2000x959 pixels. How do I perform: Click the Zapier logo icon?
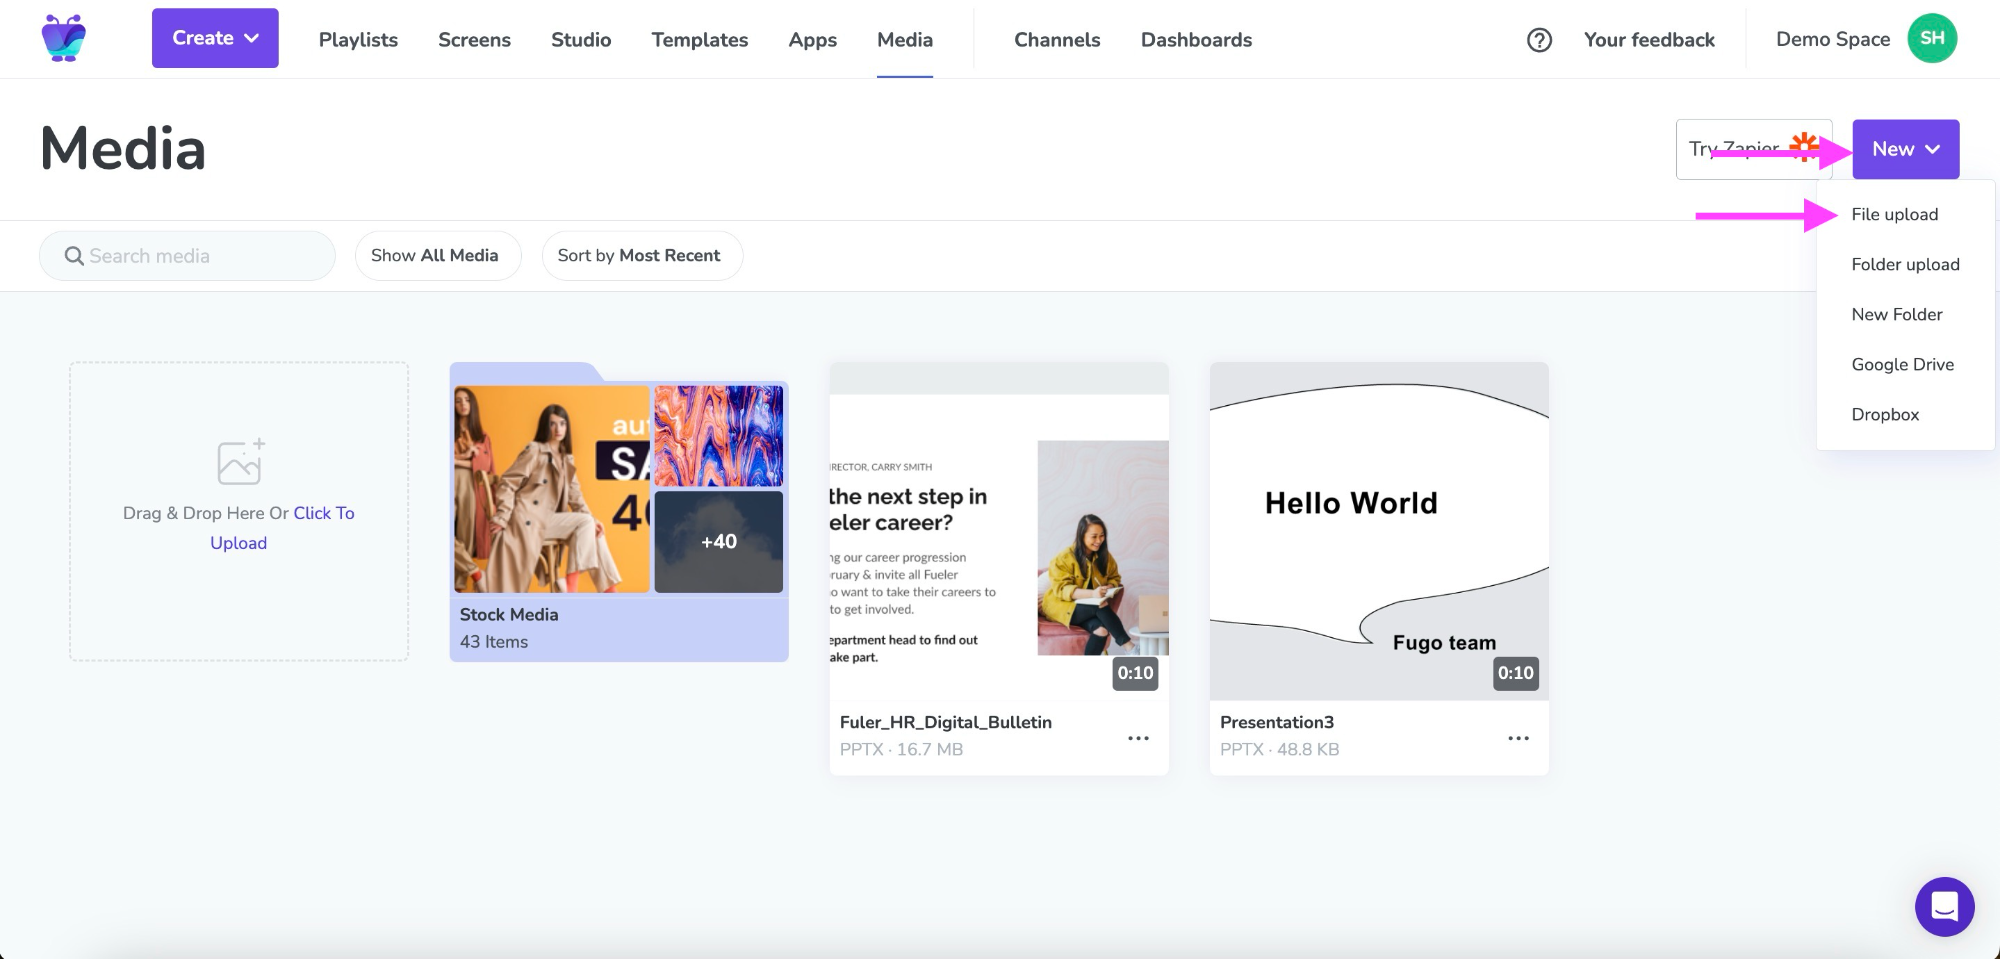click(1804, 147)
